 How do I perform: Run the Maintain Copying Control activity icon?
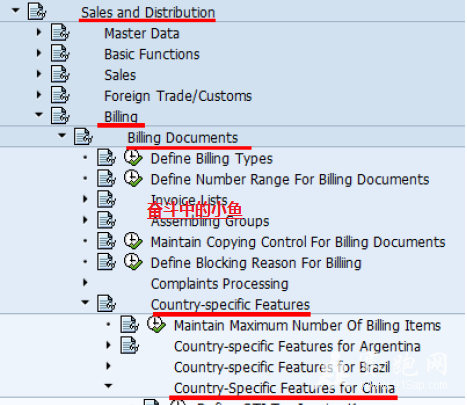[x=133, y=241]
